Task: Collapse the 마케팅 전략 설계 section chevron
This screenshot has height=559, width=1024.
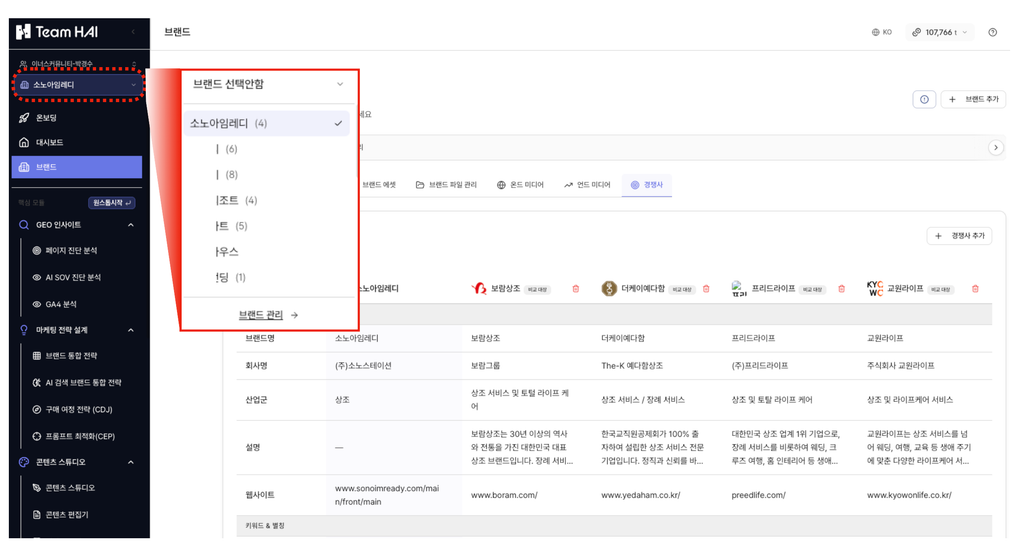Action: point(131,330)
